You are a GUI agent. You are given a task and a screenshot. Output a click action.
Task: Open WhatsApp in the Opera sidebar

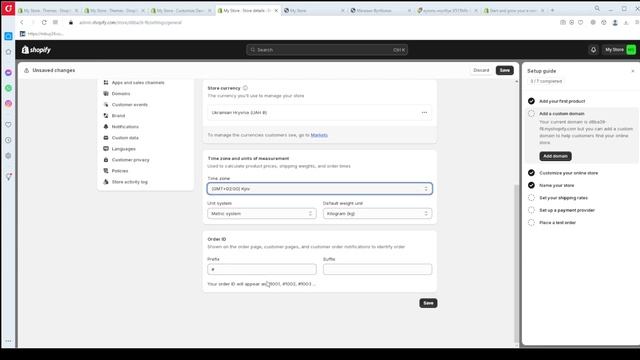[x=9, y=88]
